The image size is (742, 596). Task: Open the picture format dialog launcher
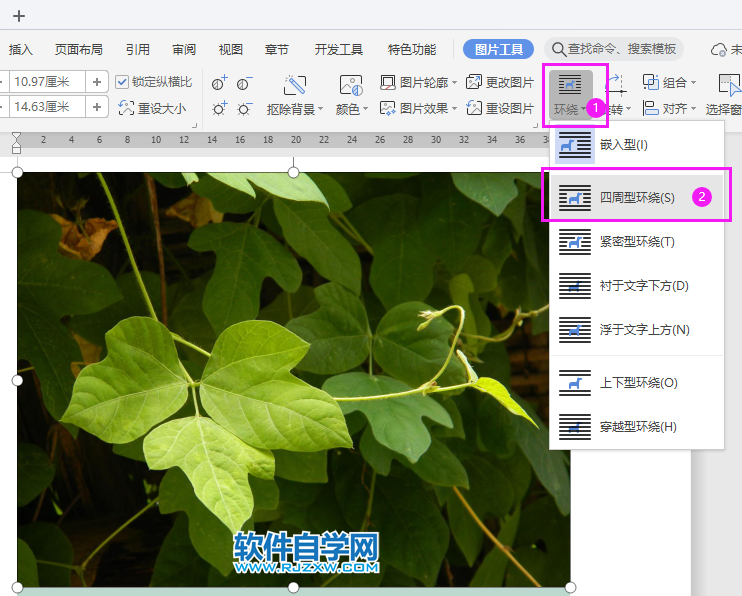535,125
